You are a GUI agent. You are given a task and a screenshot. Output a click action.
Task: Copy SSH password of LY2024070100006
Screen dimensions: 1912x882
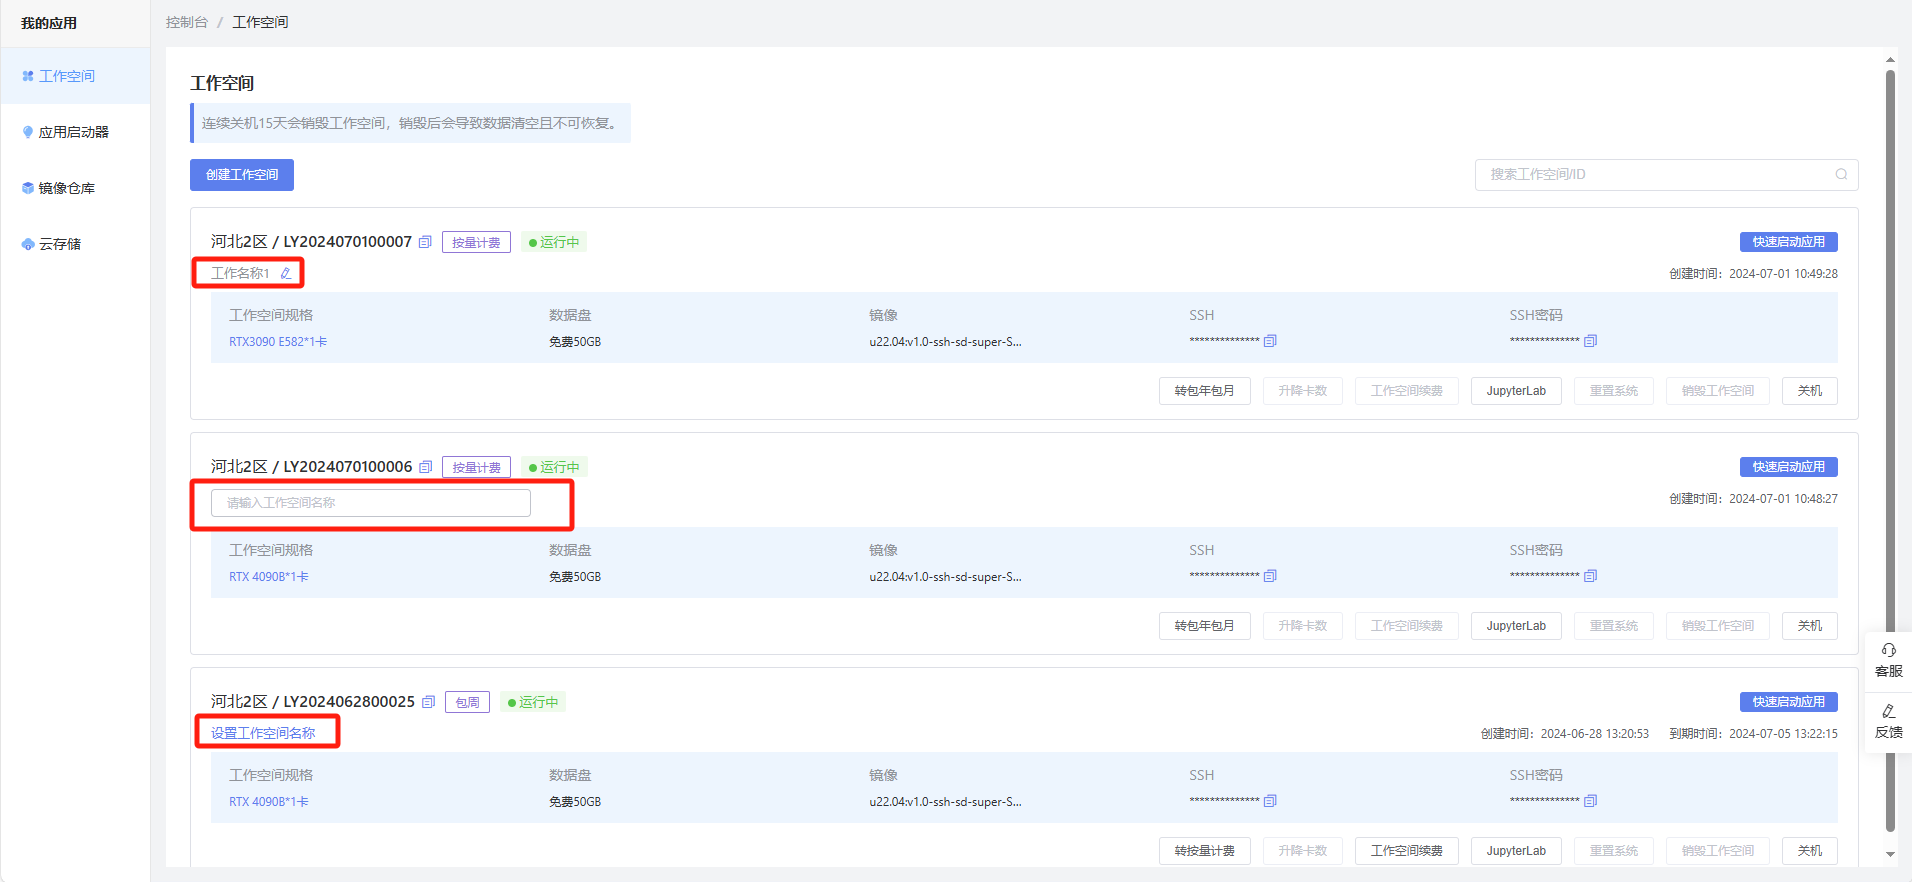pyautogui.click(x=1590, y=576)
